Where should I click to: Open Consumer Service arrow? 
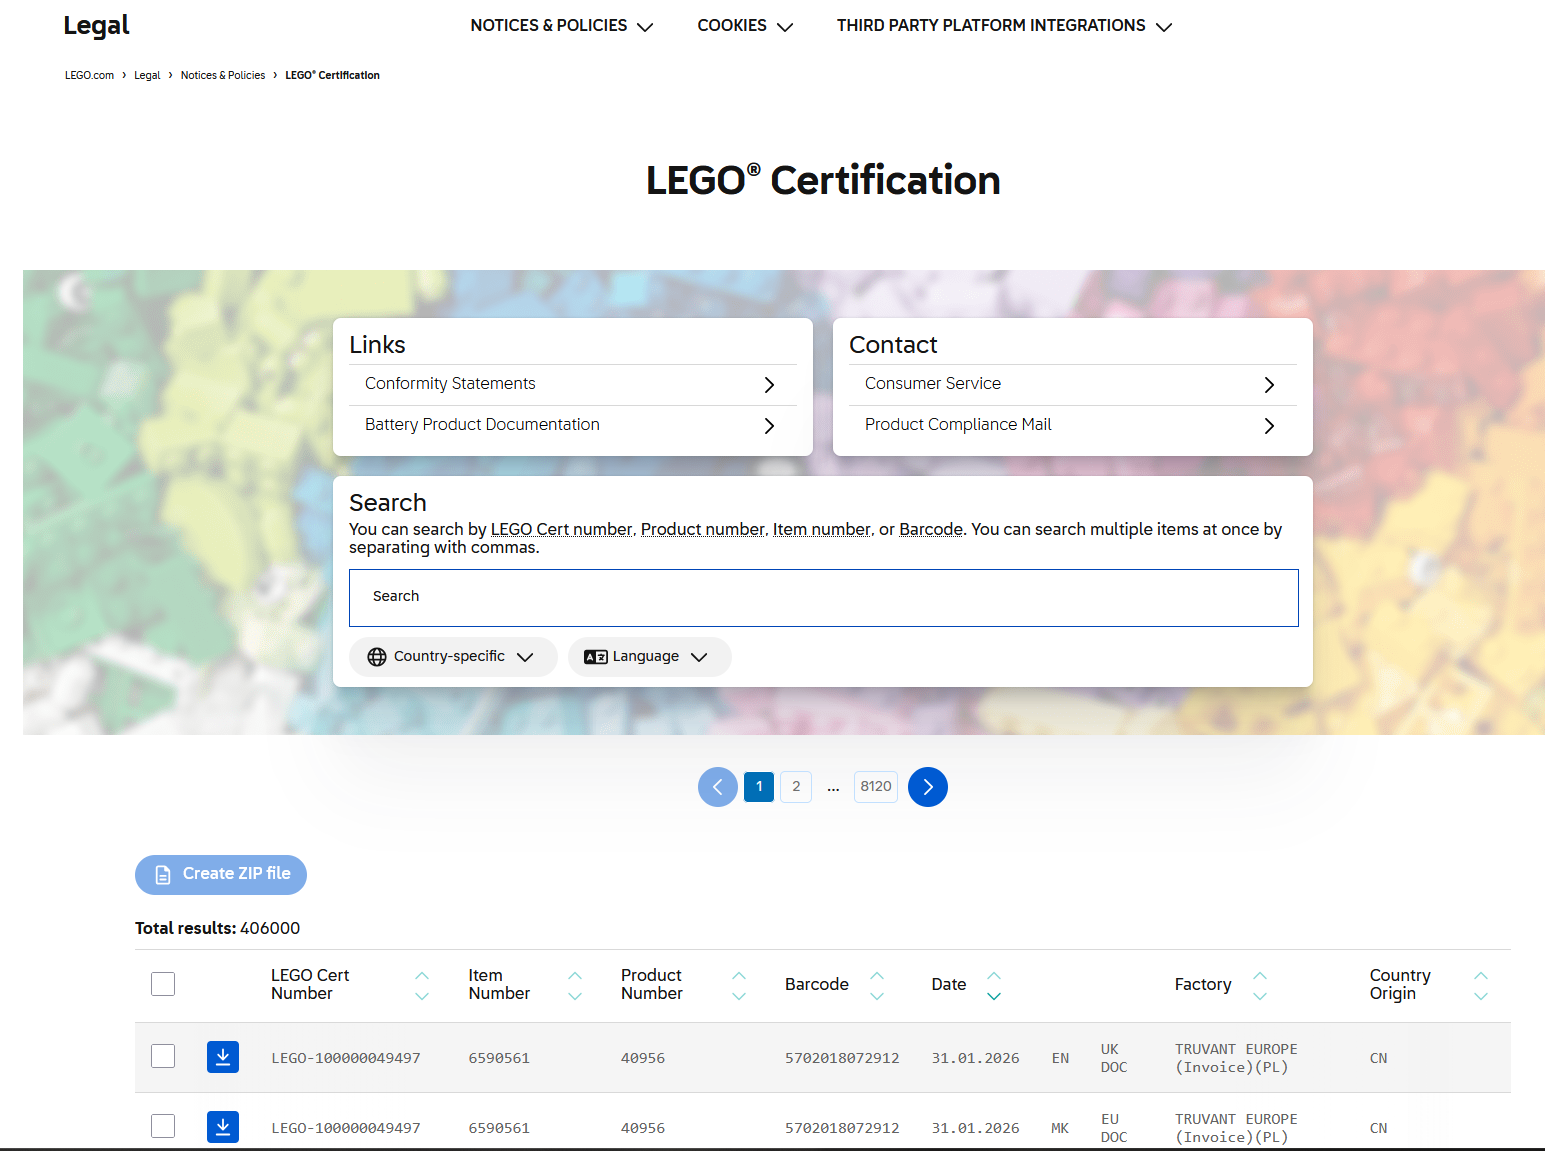tap(1269, 385)
